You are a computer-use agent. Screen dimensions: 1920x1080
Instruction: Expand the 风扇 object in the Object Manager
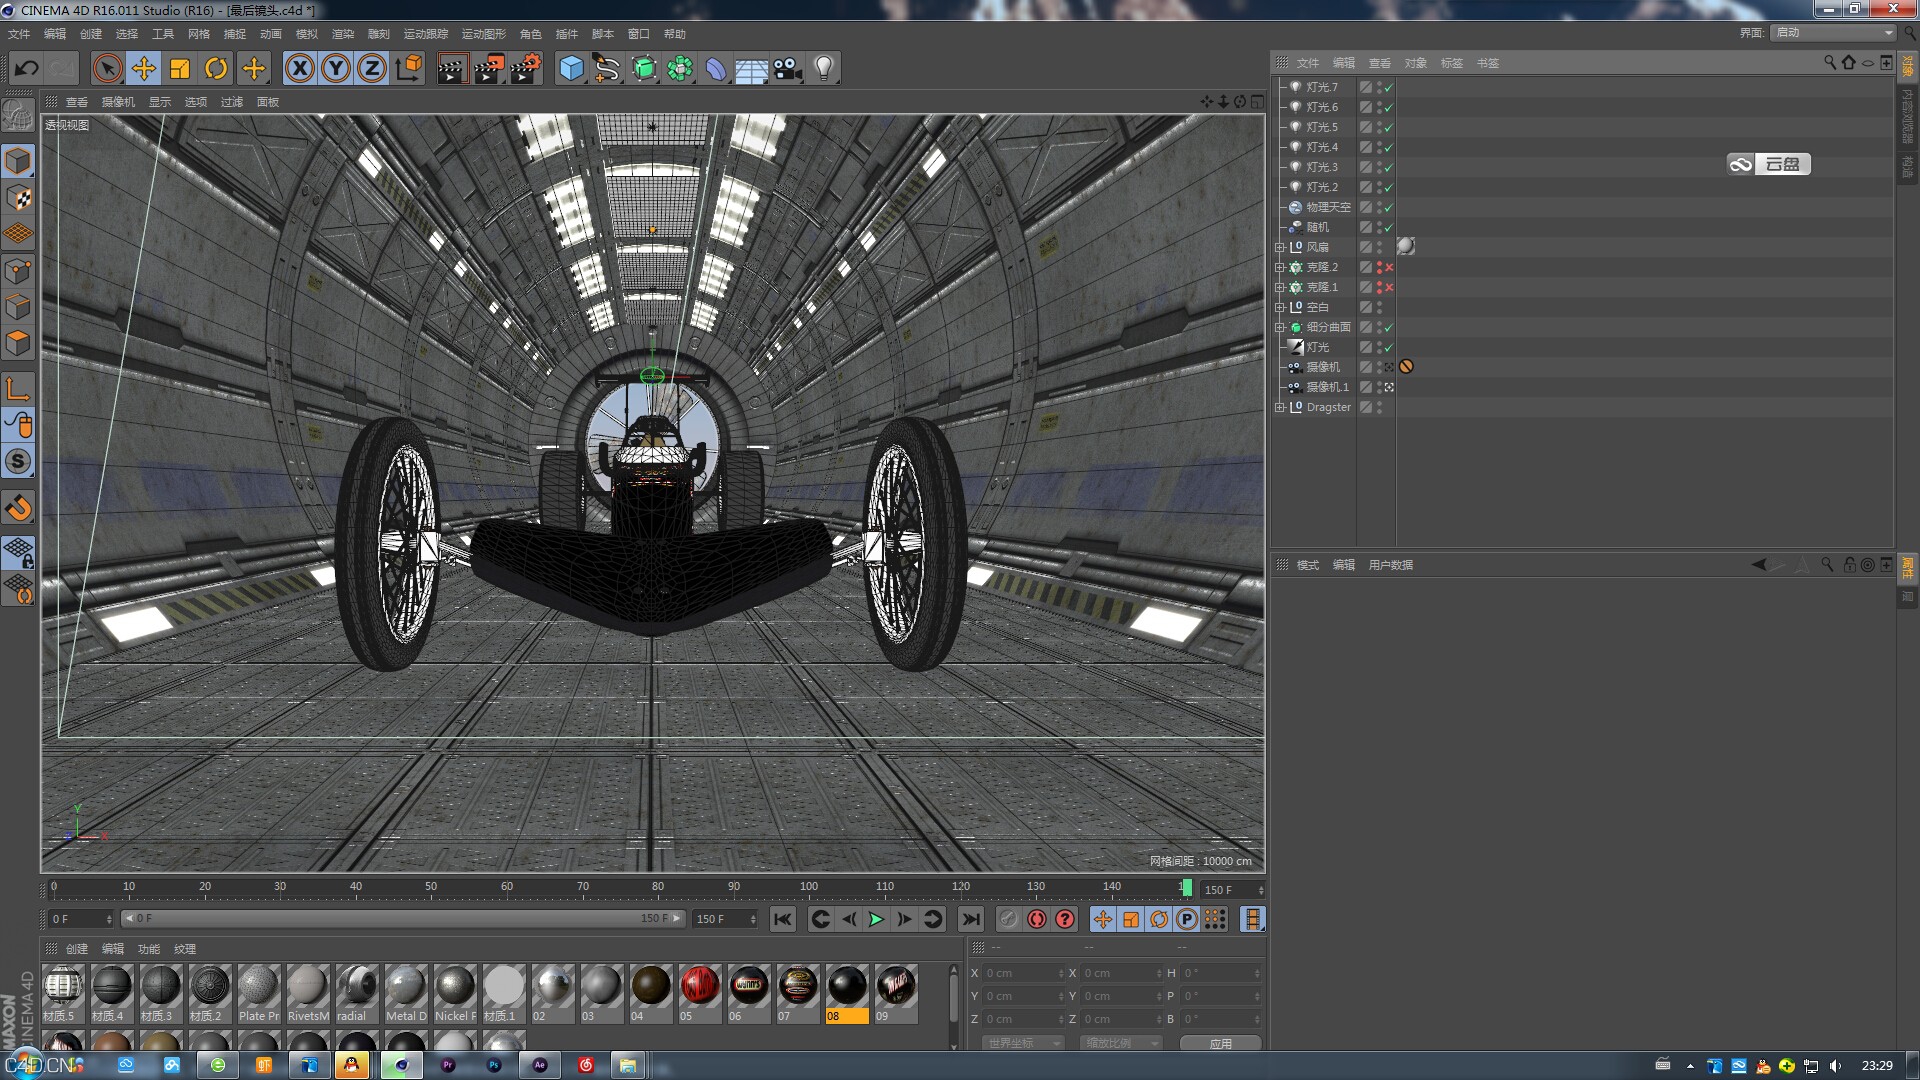click(x=1281, y=247)
